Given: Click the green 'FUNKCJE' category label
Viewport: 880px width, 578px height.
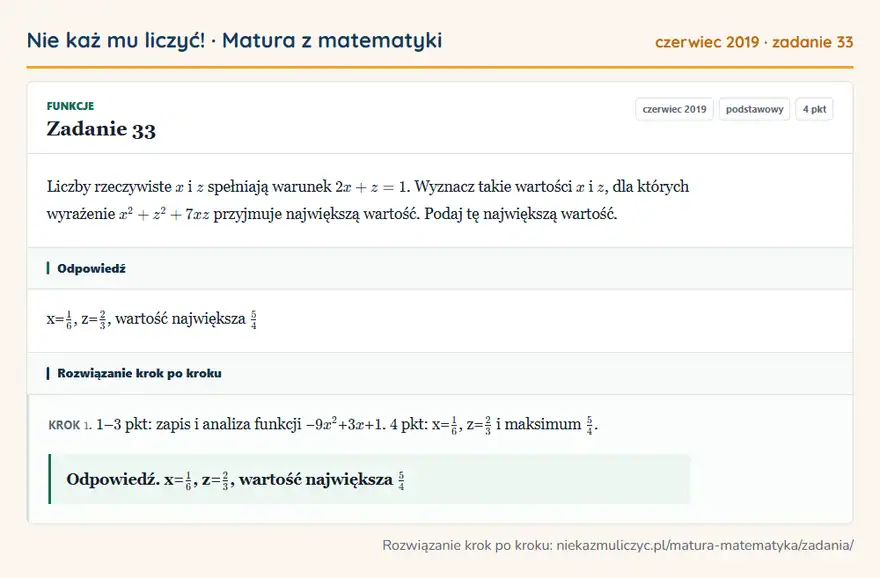Looking at the screenshot, I should click(70, 106).
